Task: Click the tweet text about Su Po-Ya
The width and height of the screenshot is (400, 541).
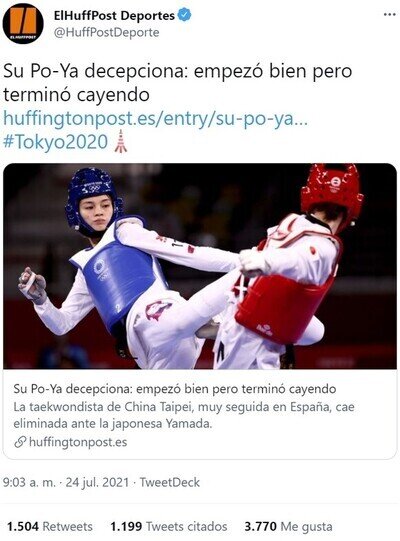Action: tap(178, 83)
